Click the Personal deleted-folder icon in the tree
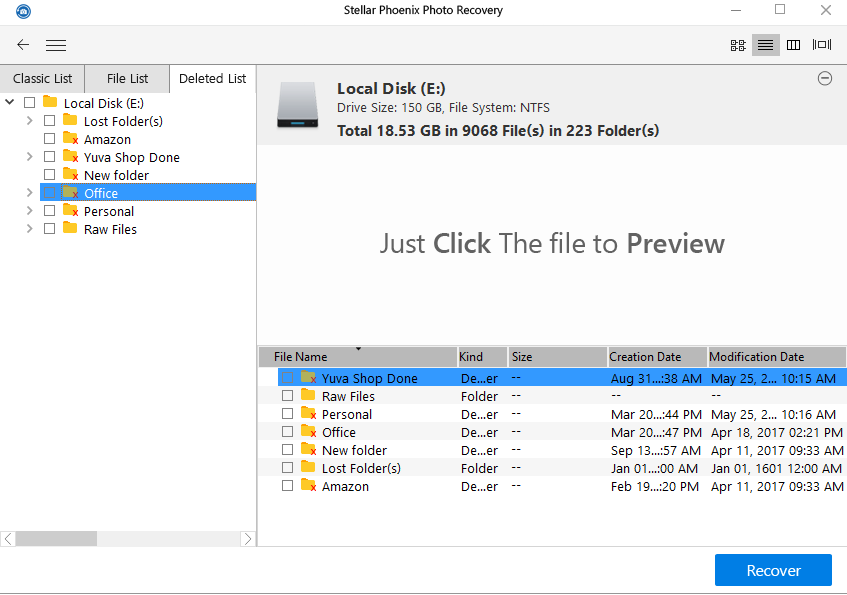This screenshot has height=595, width=847. [x=71, y=210]
